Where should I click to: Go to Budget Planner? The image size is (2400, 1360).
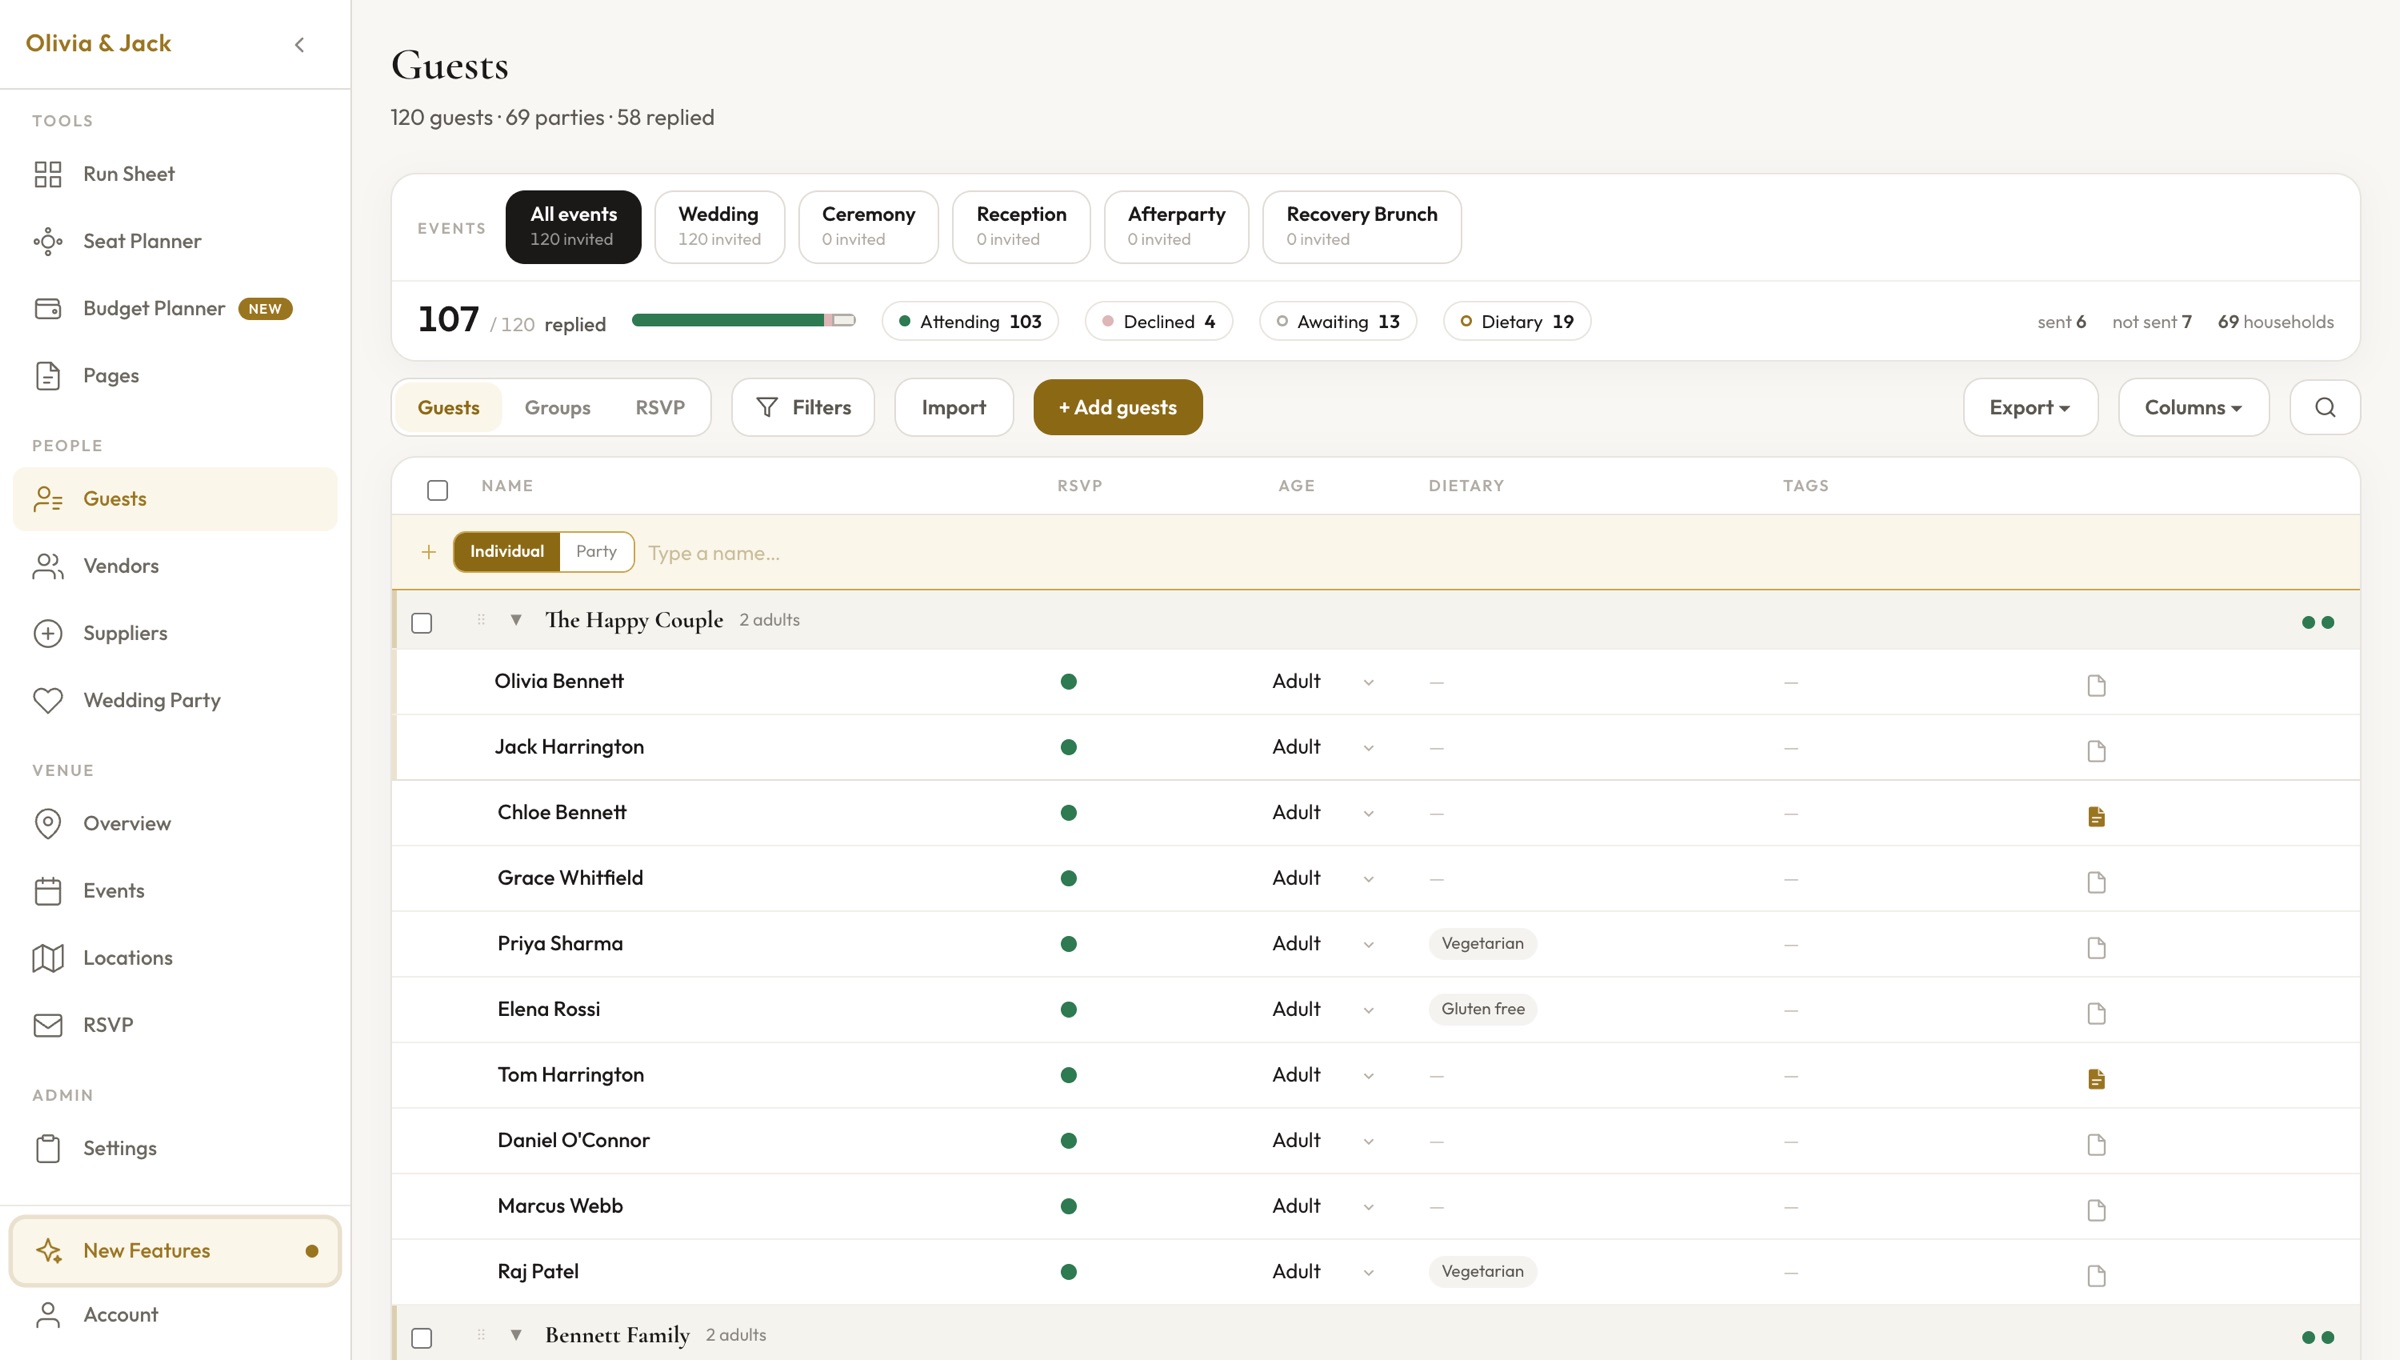pyautogui.click(x=175, y=308)
